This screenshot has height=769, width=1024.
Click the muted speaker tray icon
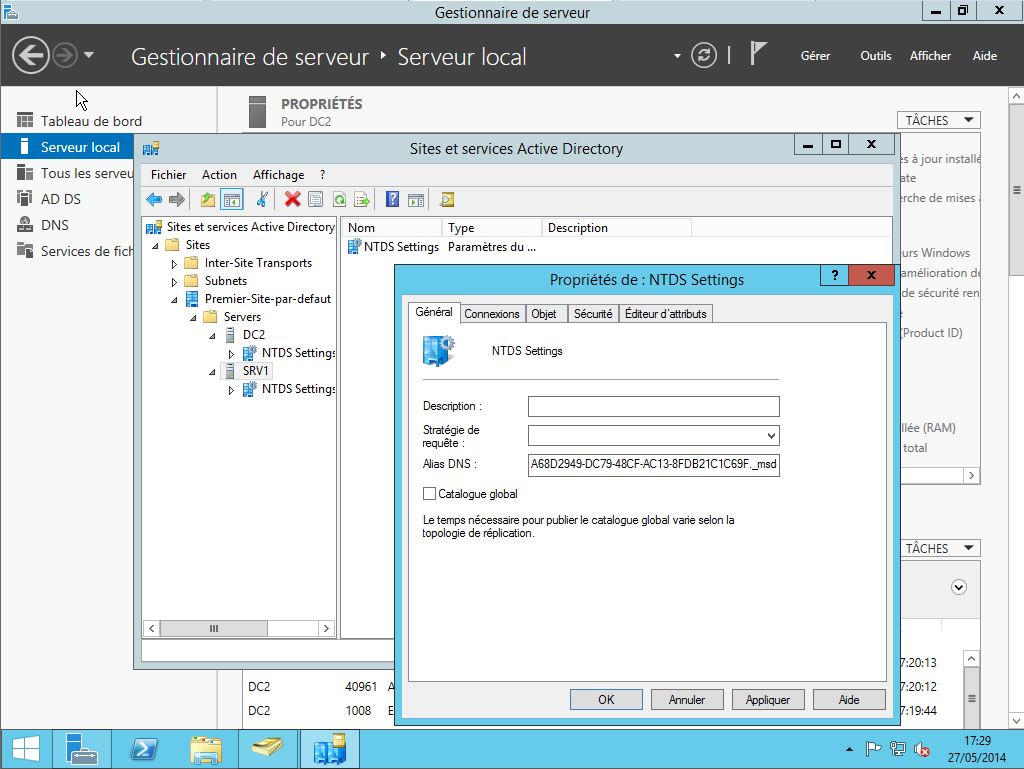click(x=922, y=749)
